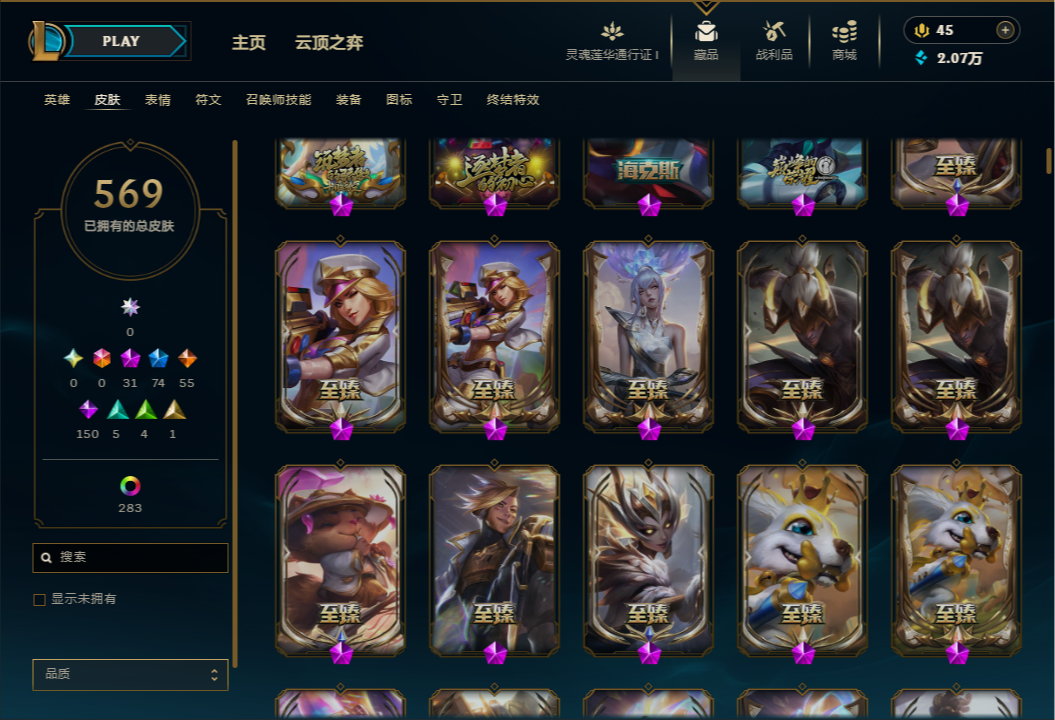Open the 终结特效 tab

[x=513, y=100]
